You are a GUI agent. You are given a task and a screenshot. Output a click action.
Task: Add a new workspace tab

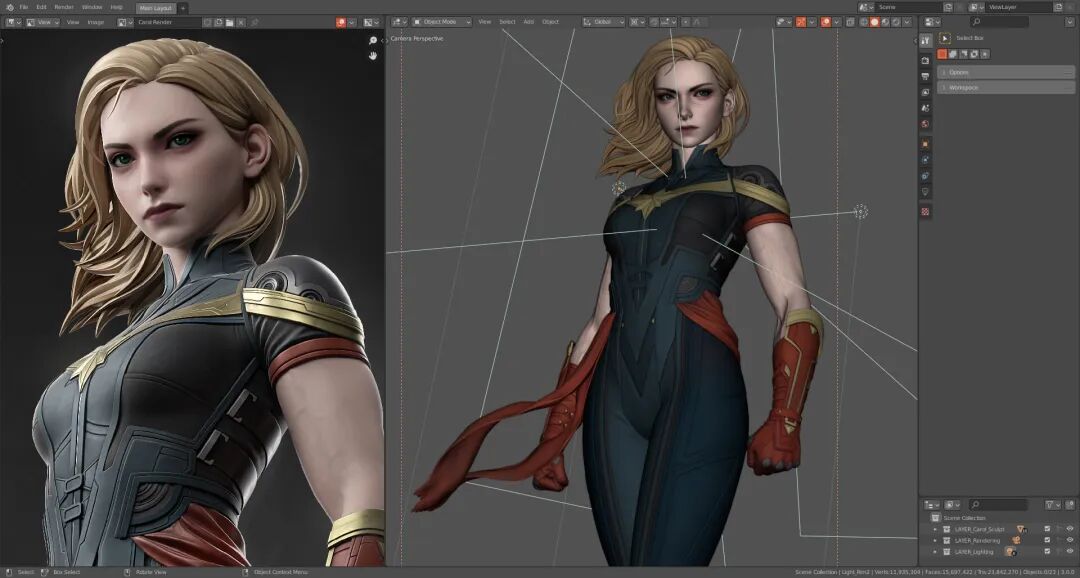(x=183, y=8)
